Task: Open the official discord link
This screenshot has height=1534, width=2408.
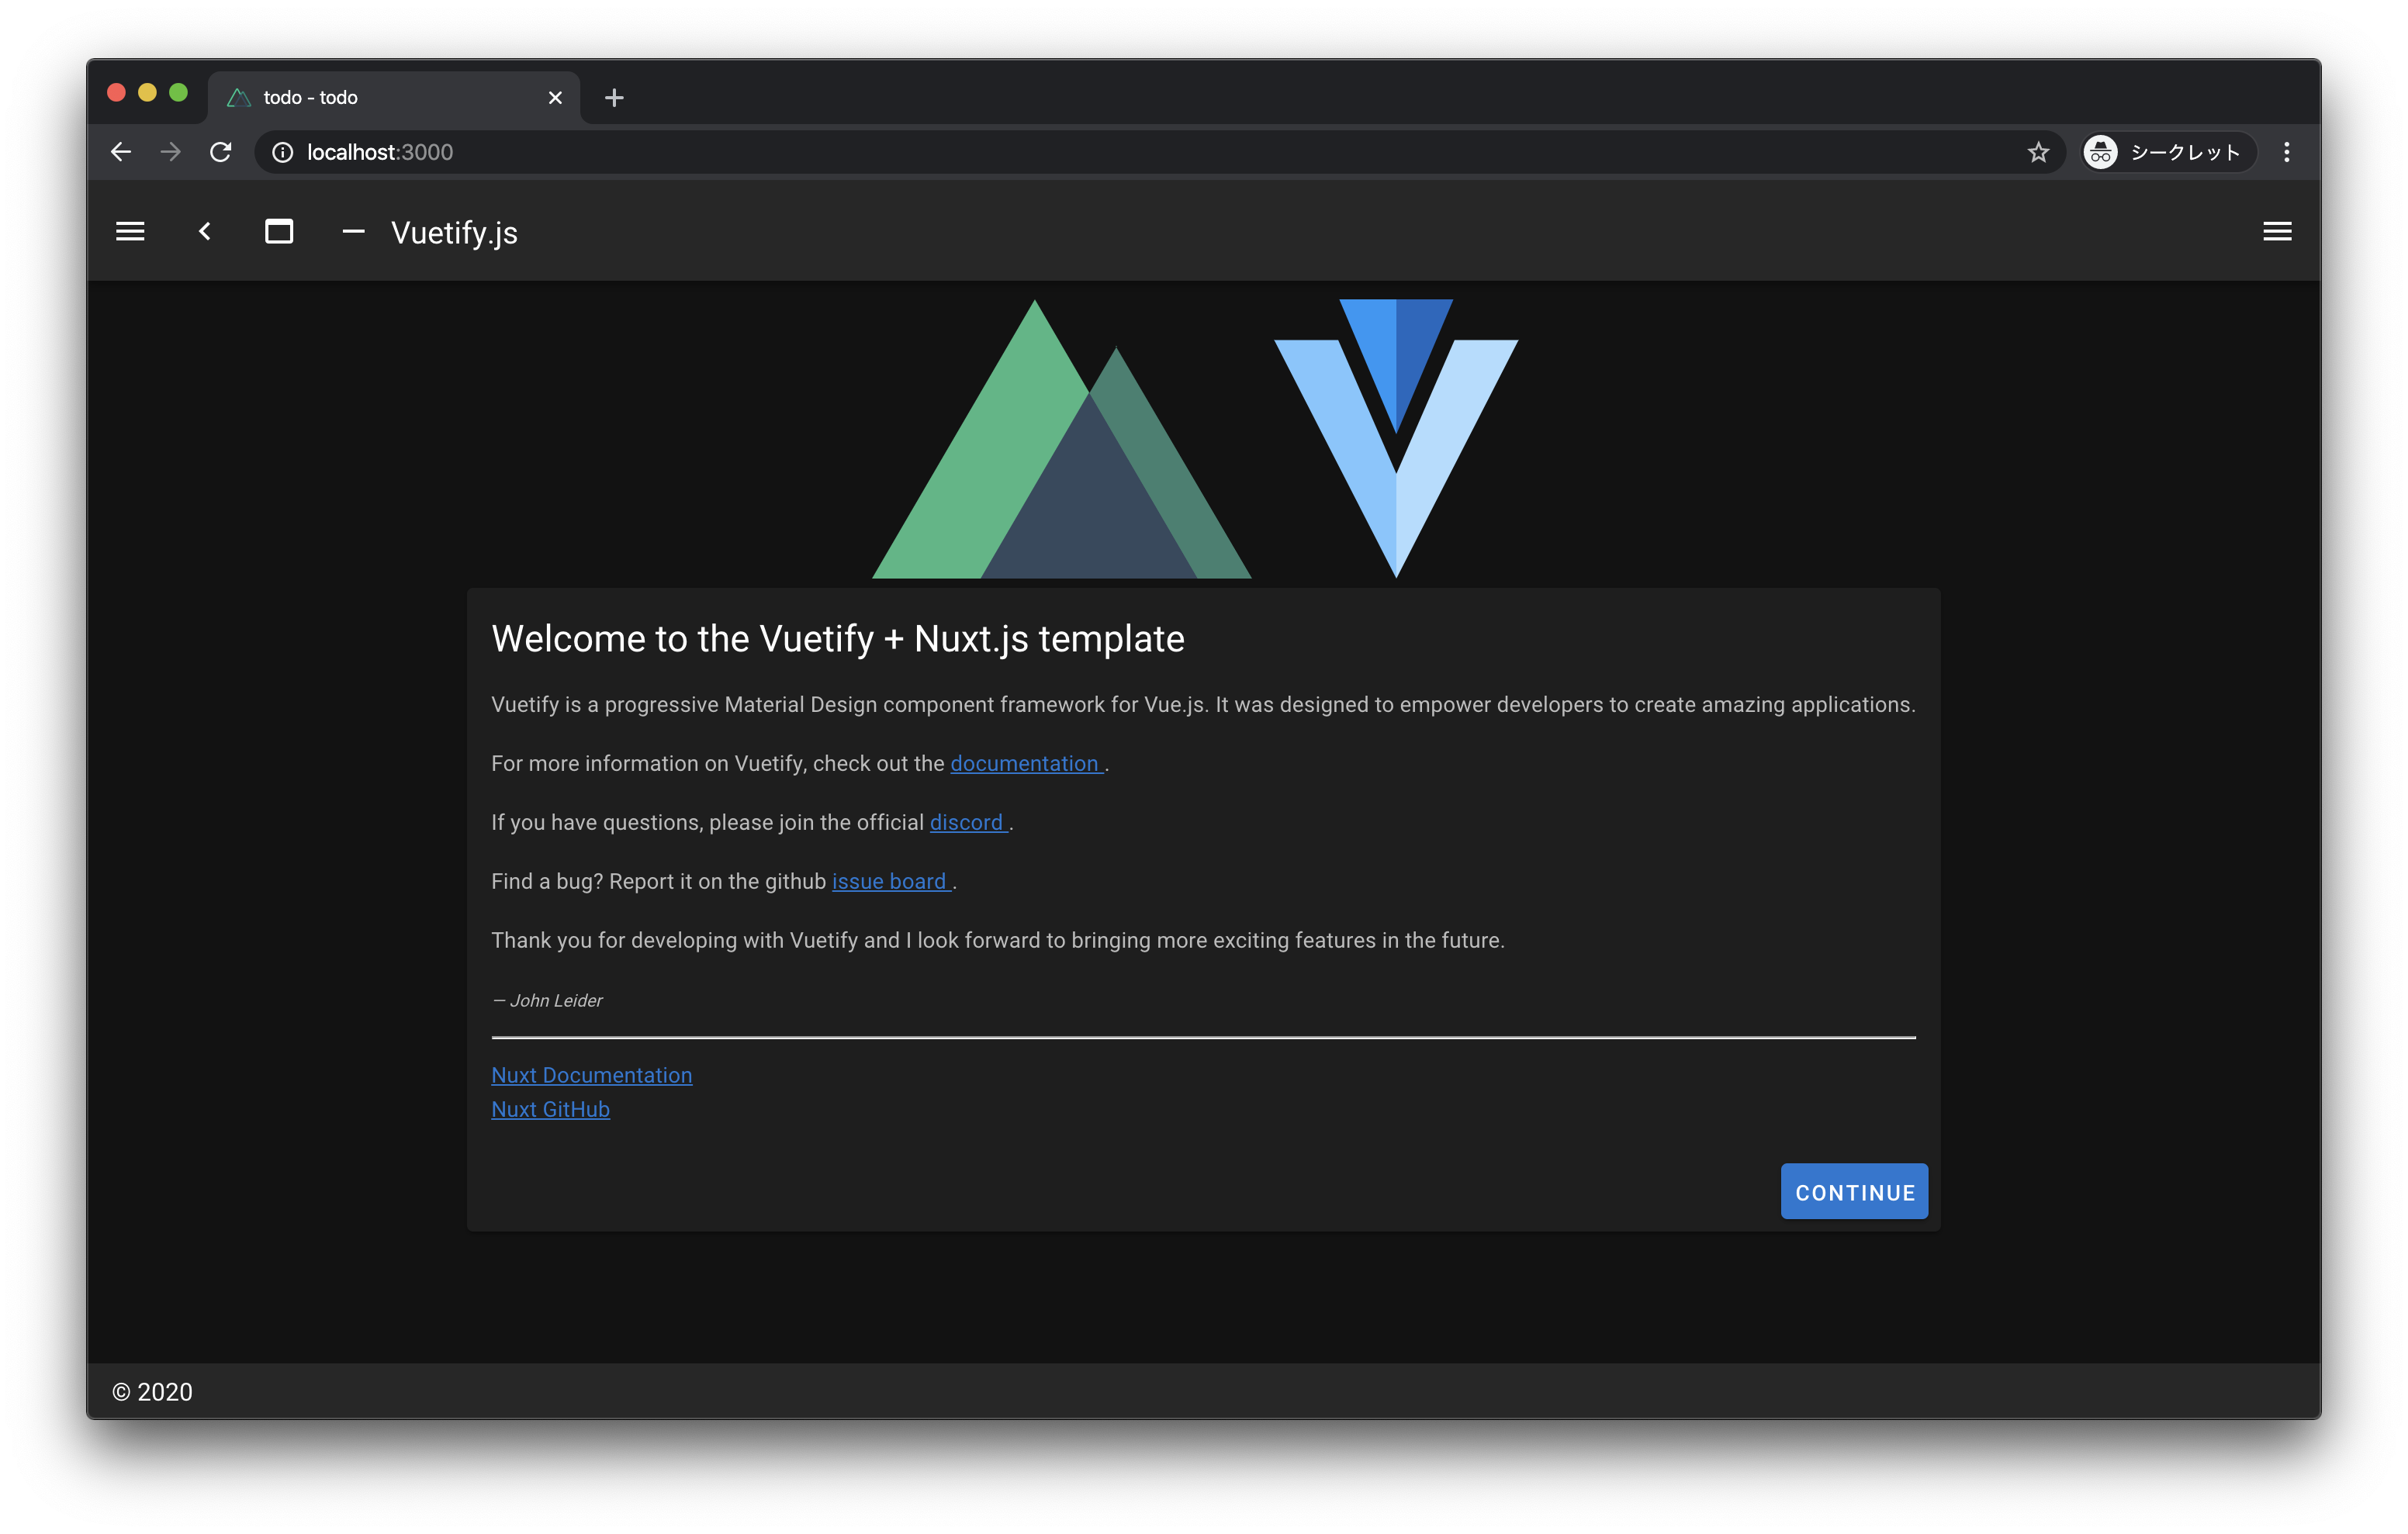Action: pyautogui.click(x=968, y=822)
